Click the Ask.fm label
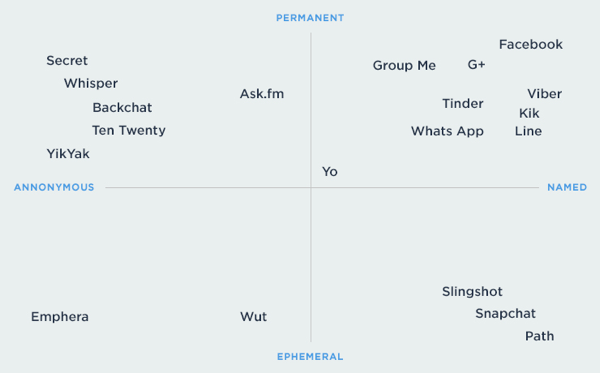This screenshot has height=373, width=600. pyautogui.click(x=262, y=94)
